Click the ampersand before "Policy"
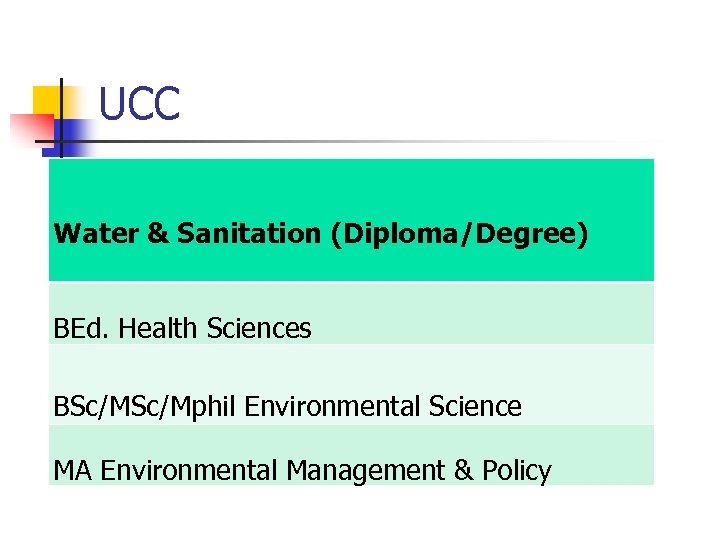 (x=466, y=470)
